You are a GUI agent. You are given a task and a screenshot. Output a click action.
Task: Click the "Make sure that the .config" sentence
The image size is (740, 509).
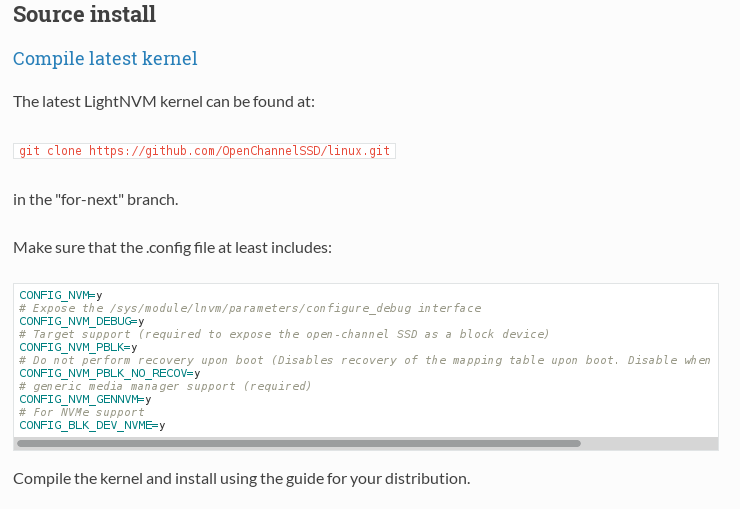coord(172,248)
